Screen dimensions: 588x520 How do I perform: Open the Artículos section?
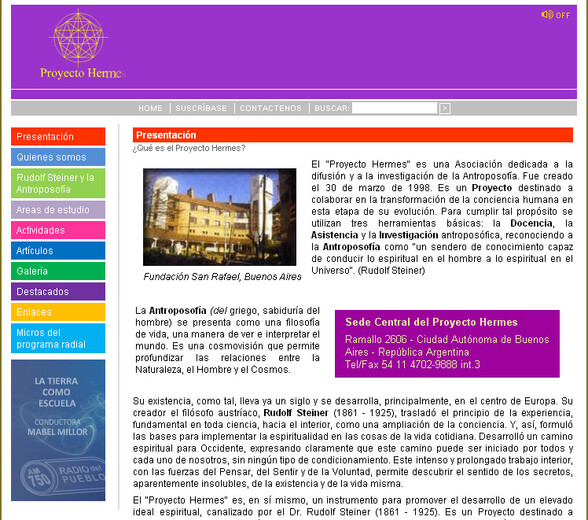[58, 250]
